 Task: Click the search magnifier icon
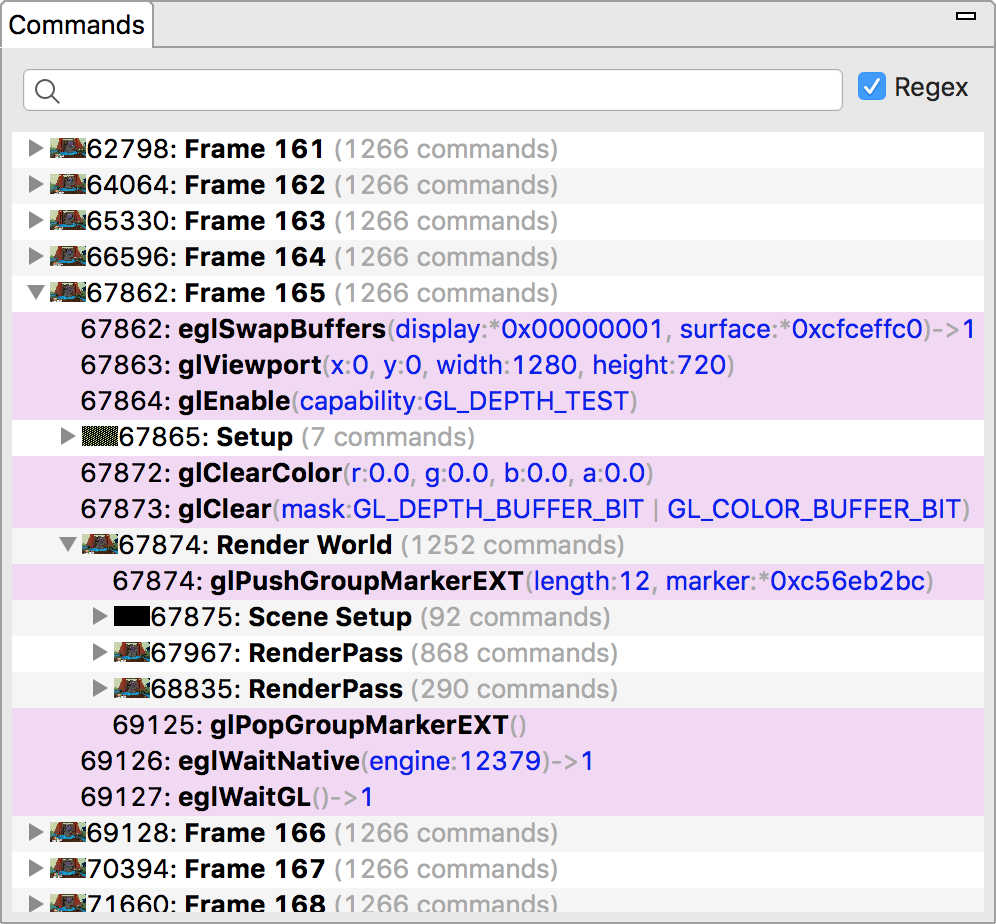point(47,91)
